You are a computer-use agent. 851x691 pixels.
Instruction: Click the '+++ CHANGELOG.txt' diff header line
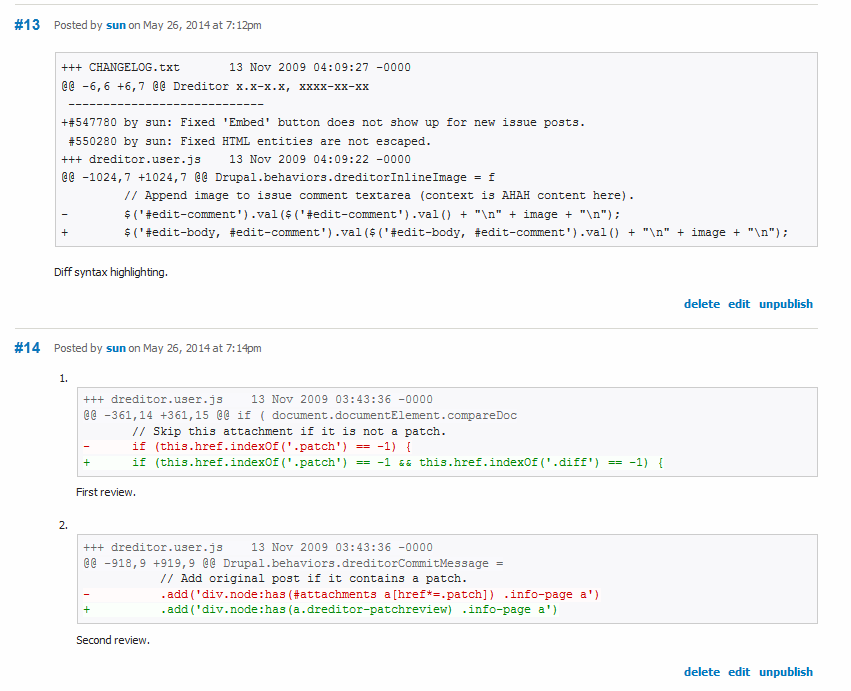point(236,67)
